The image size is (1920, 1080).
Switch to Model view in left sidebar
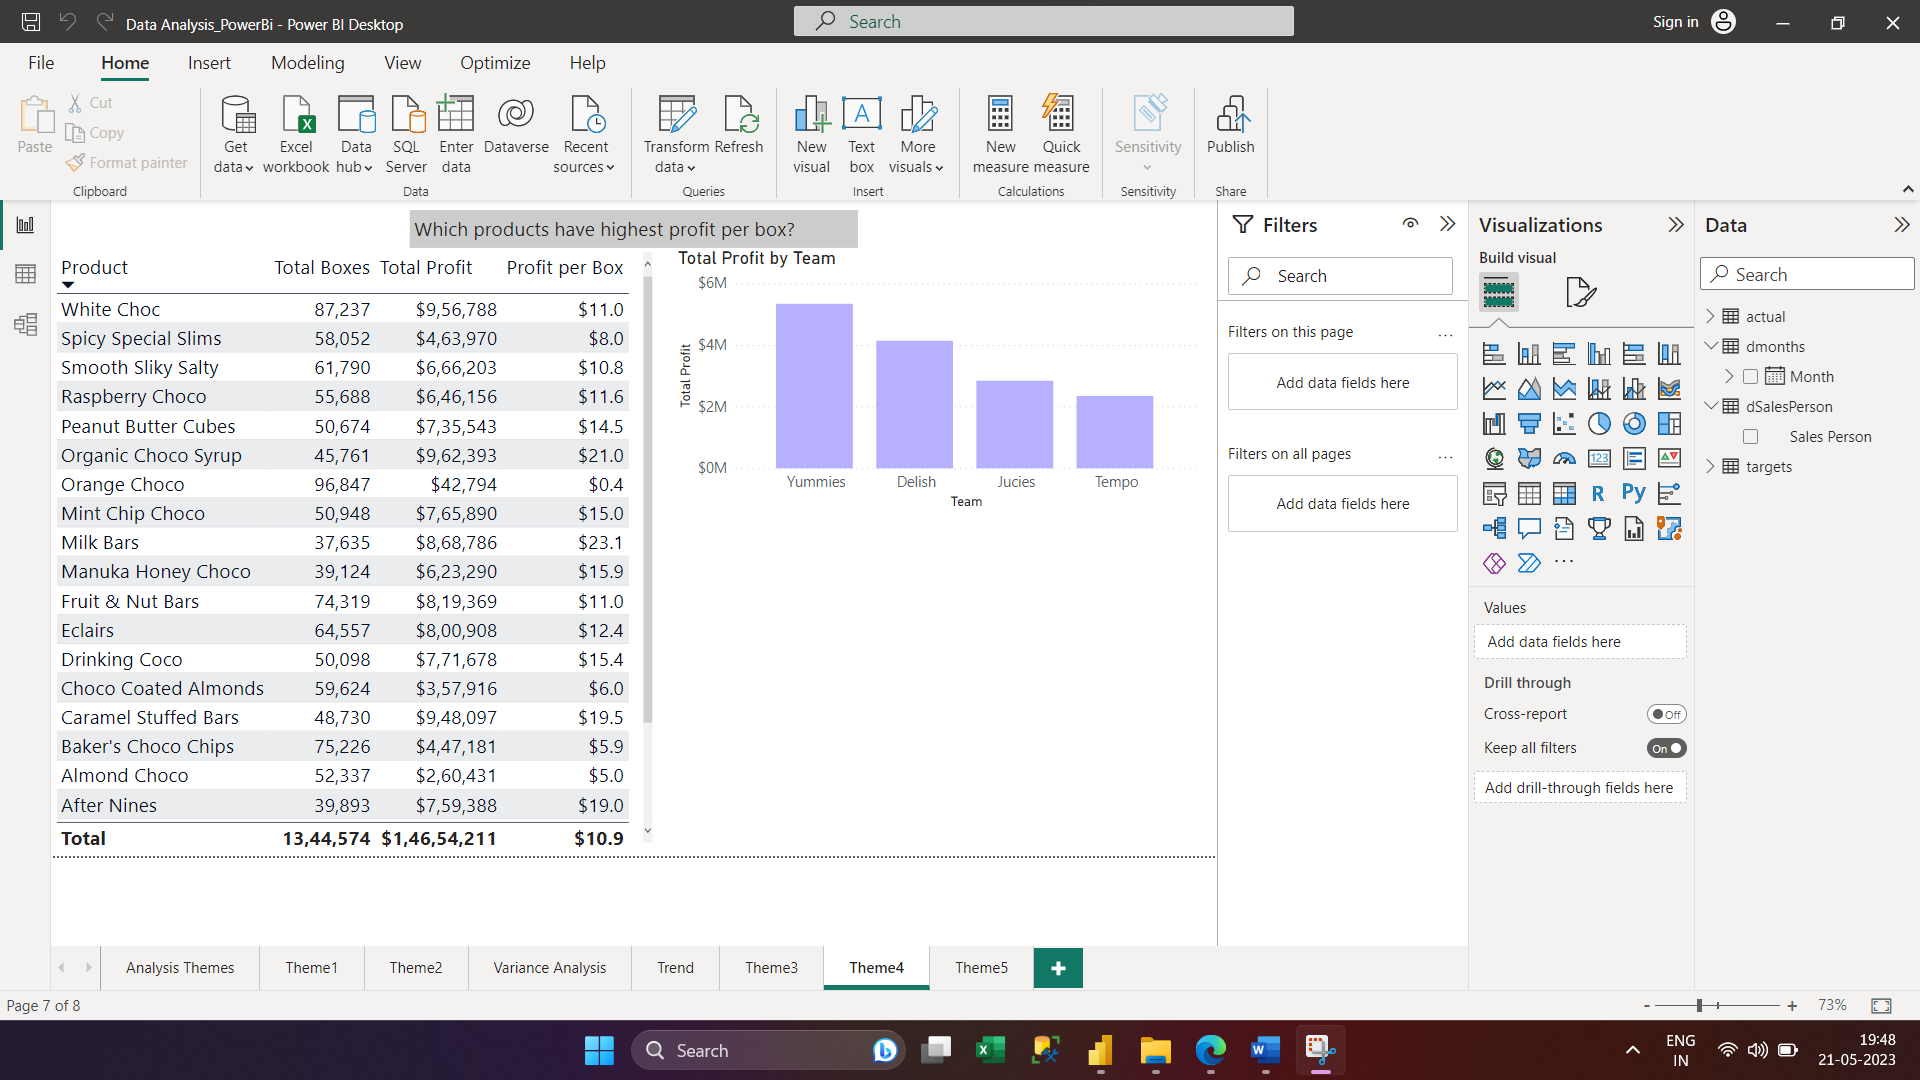click(x=25, y=324)
